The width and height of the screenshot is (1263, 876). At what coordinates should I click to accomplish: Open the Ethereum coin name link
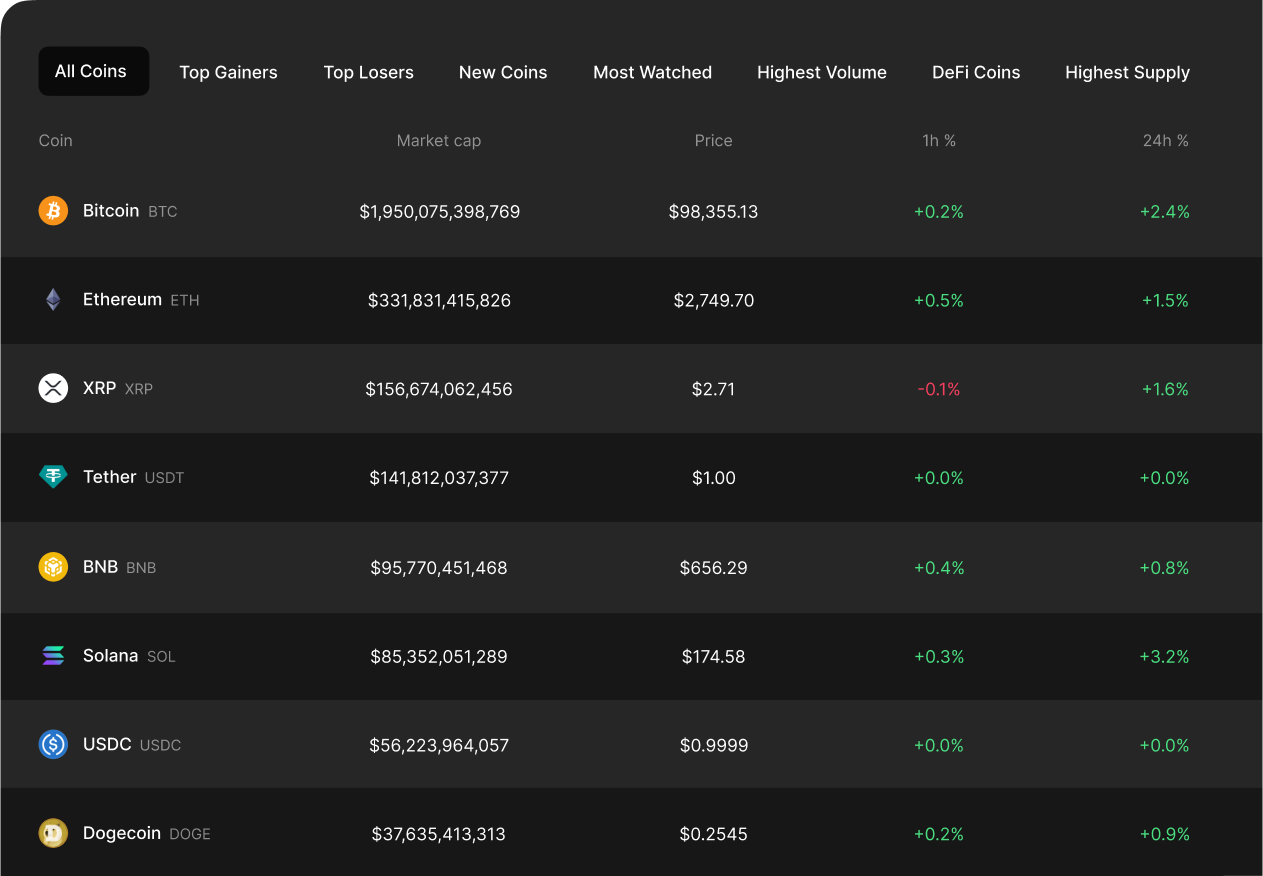(x=122, y=300)
